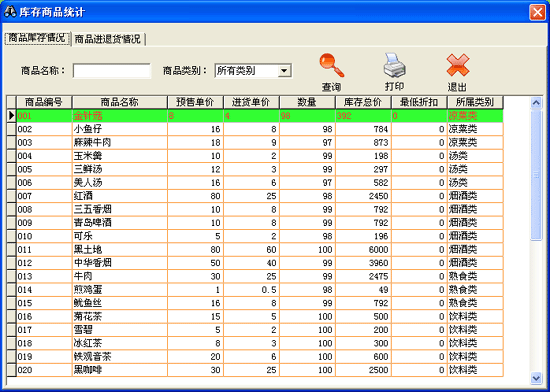550x392 pixels.
Task: Select the 可乐 cell
Action: click(120, 236)
